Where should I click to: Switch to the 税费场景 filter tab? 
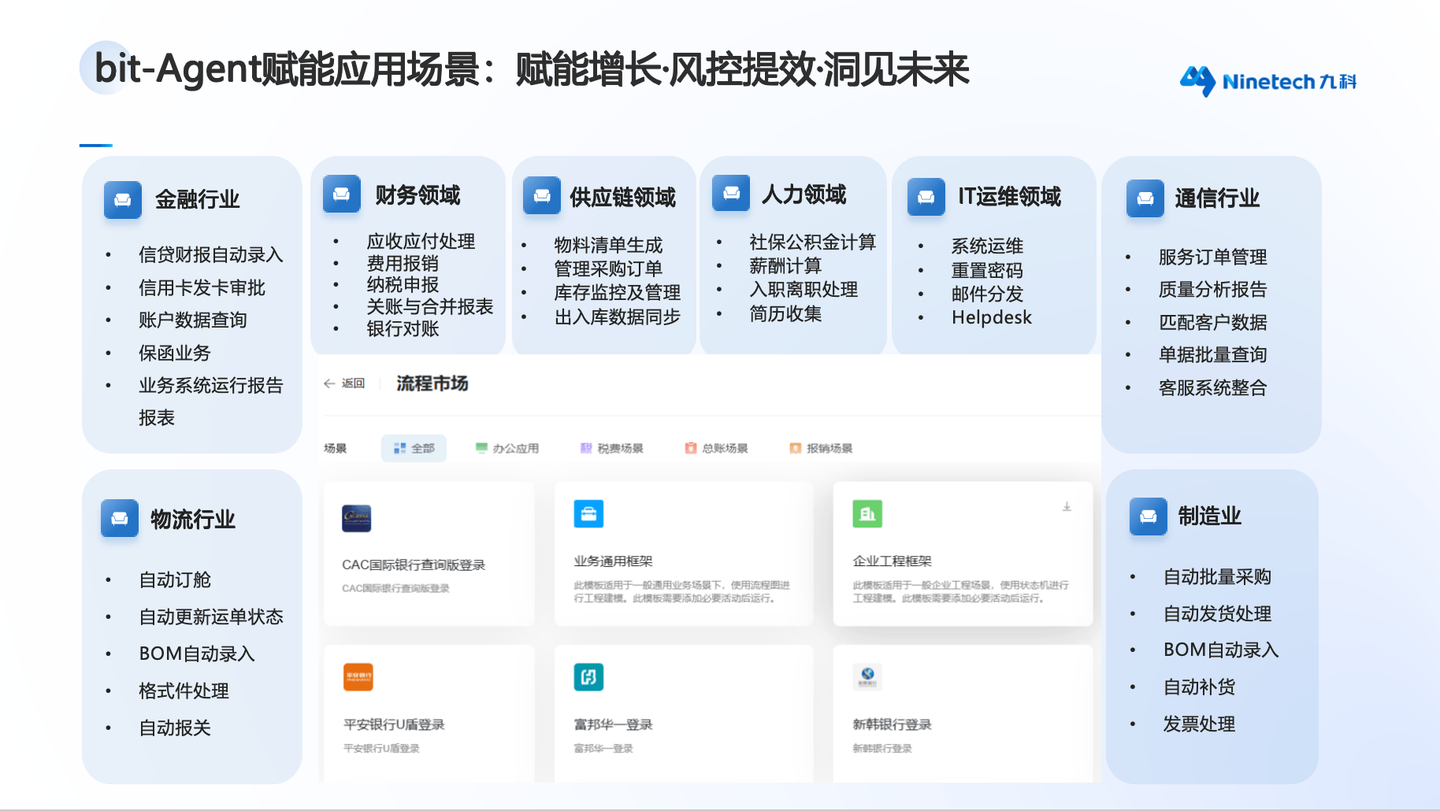click(x=614, y=448)
